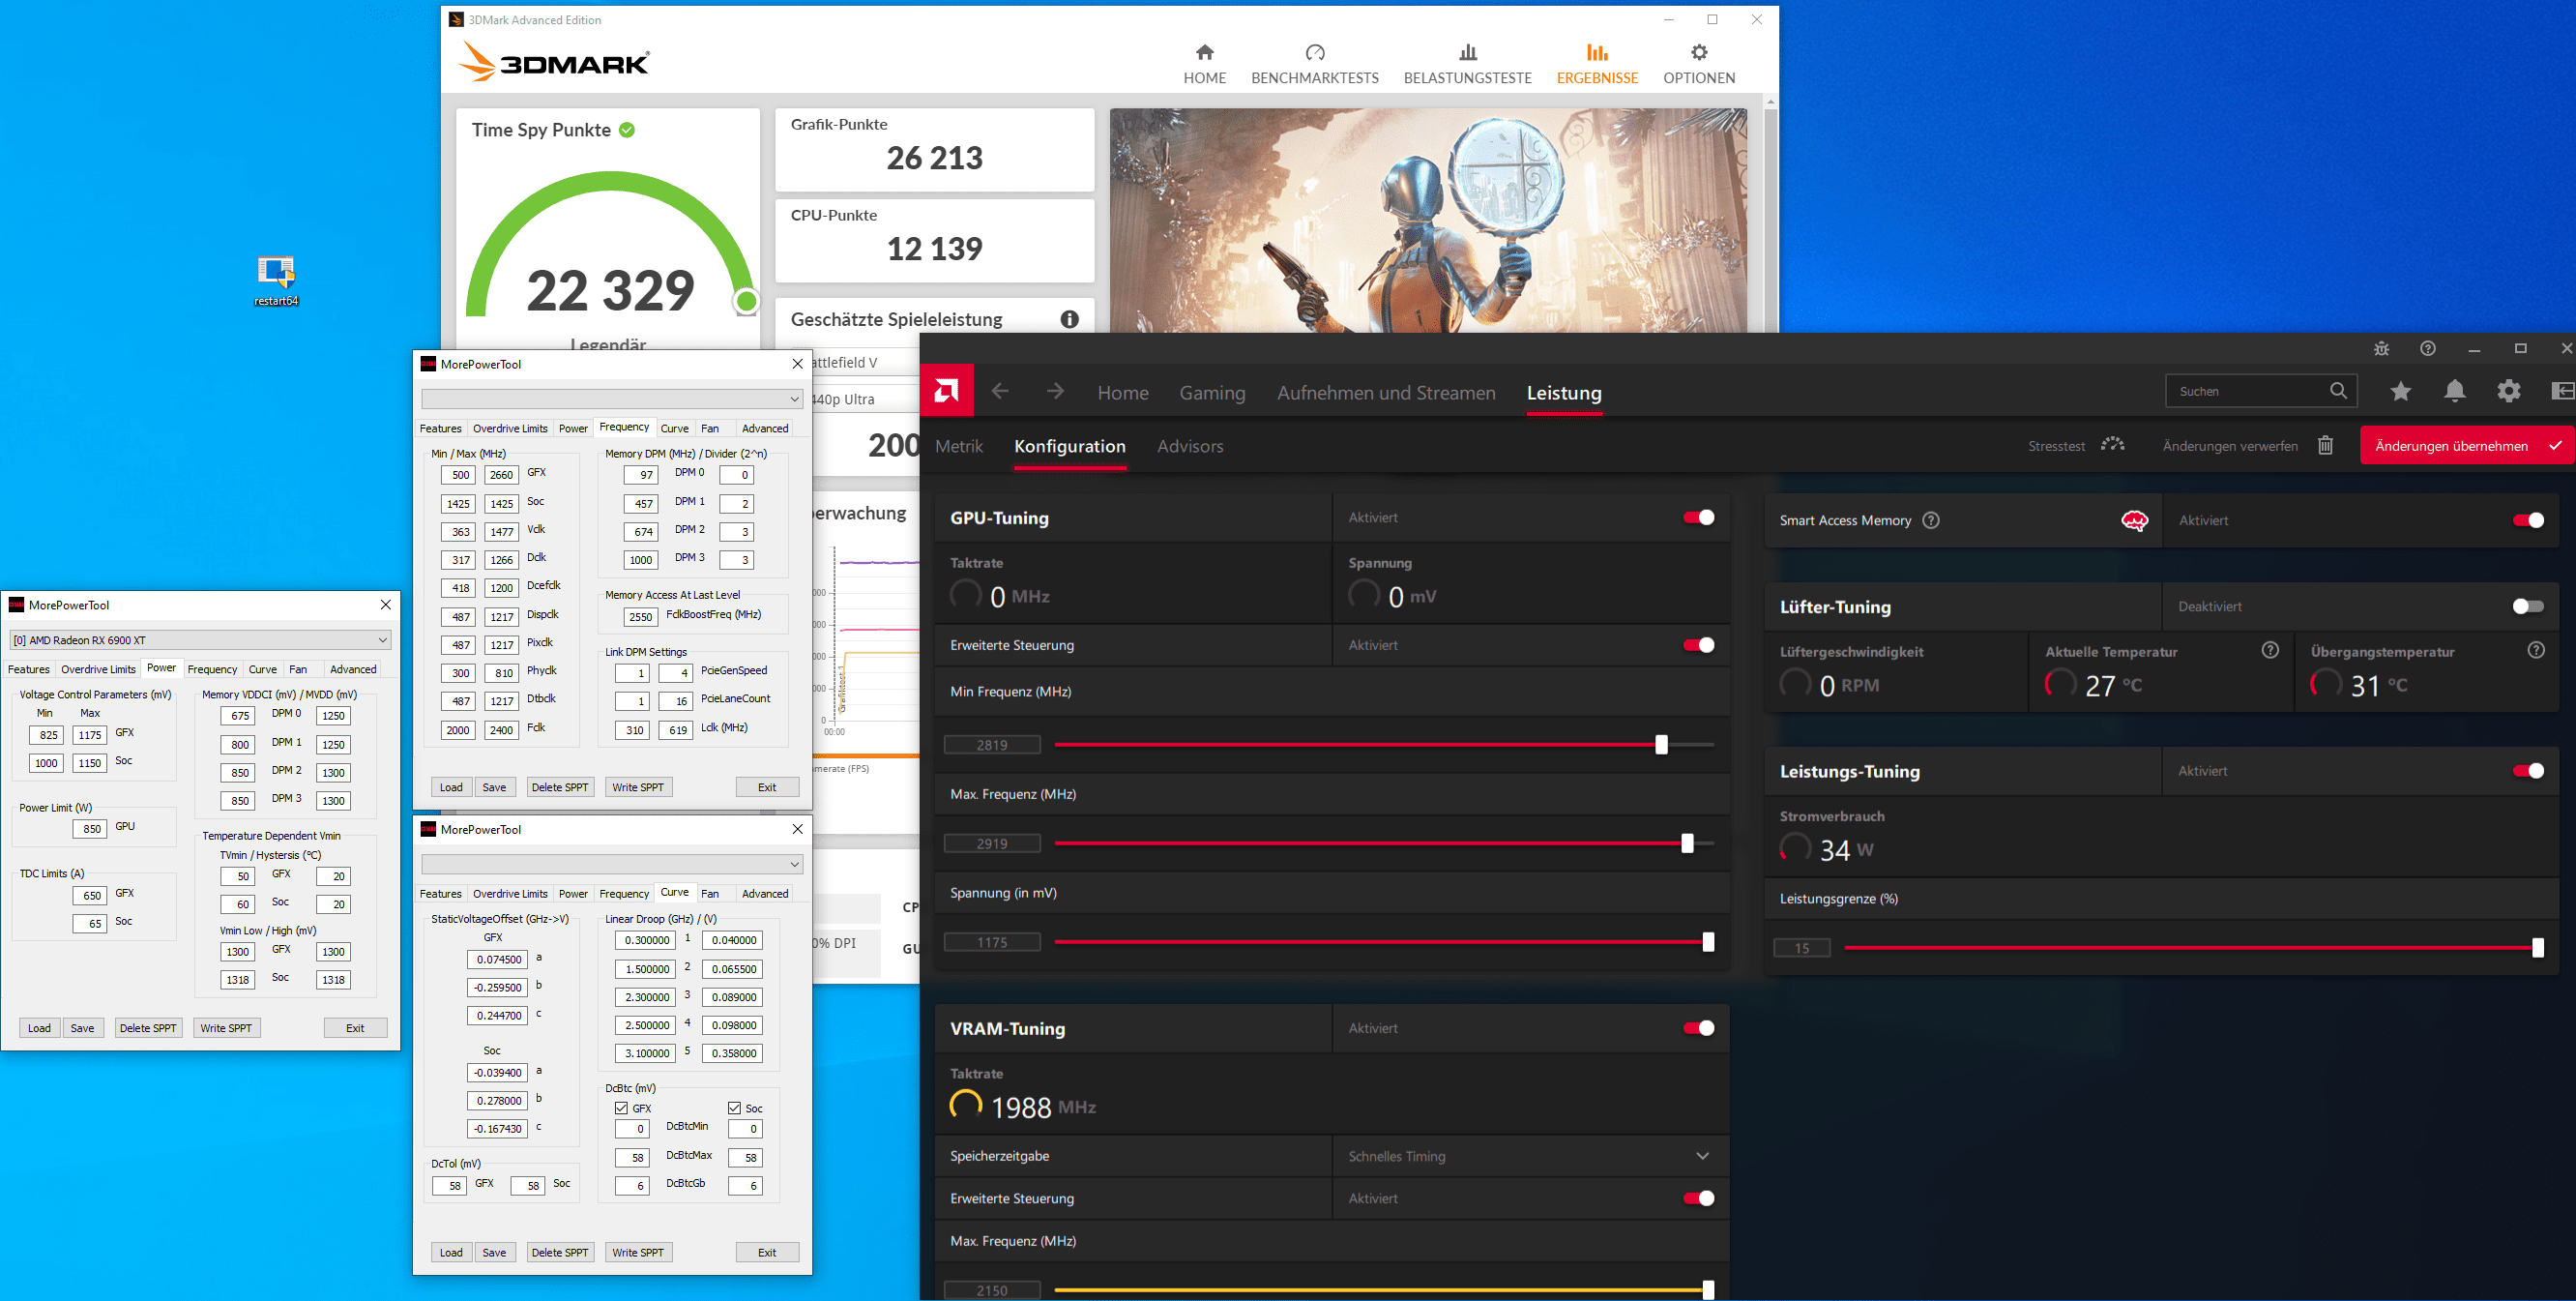Uncheck the Soc DcBtc checkbox
Screen dimensions: 2576x1301
[734, 1108]
